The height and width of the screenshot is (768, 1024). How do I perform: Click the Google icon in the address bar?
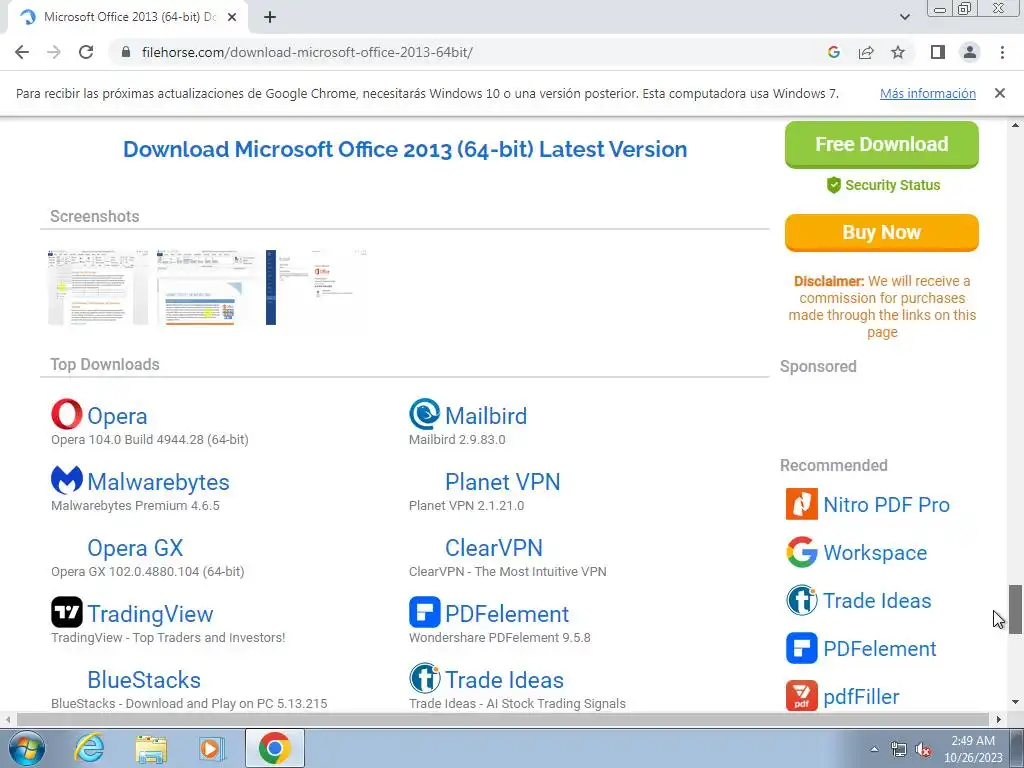pos(833,52)
